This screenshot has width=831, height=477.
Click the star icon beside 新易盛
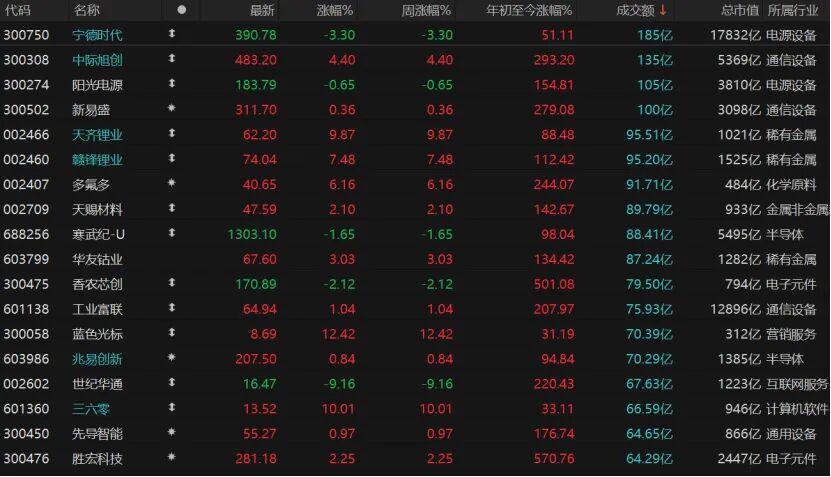(171, 109)
